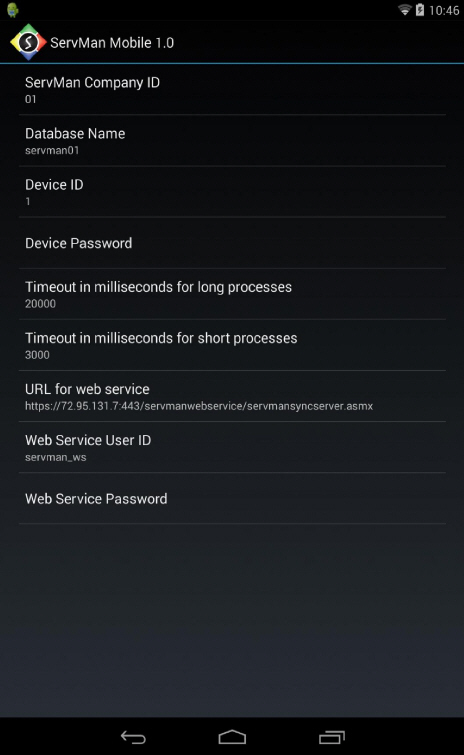Open the Web Service User ID setting

pyautogui.click(x=232, y=447)
